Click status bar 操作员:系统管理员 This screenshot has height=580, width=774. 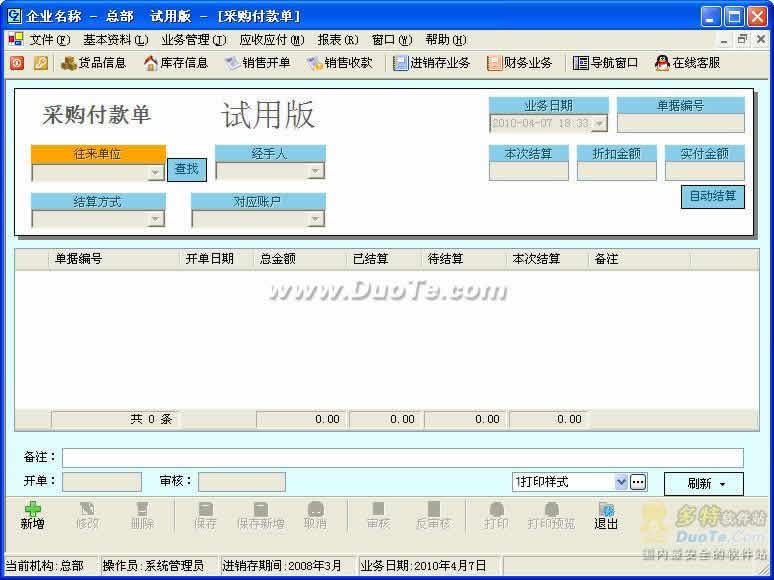[x=157, y=566]
